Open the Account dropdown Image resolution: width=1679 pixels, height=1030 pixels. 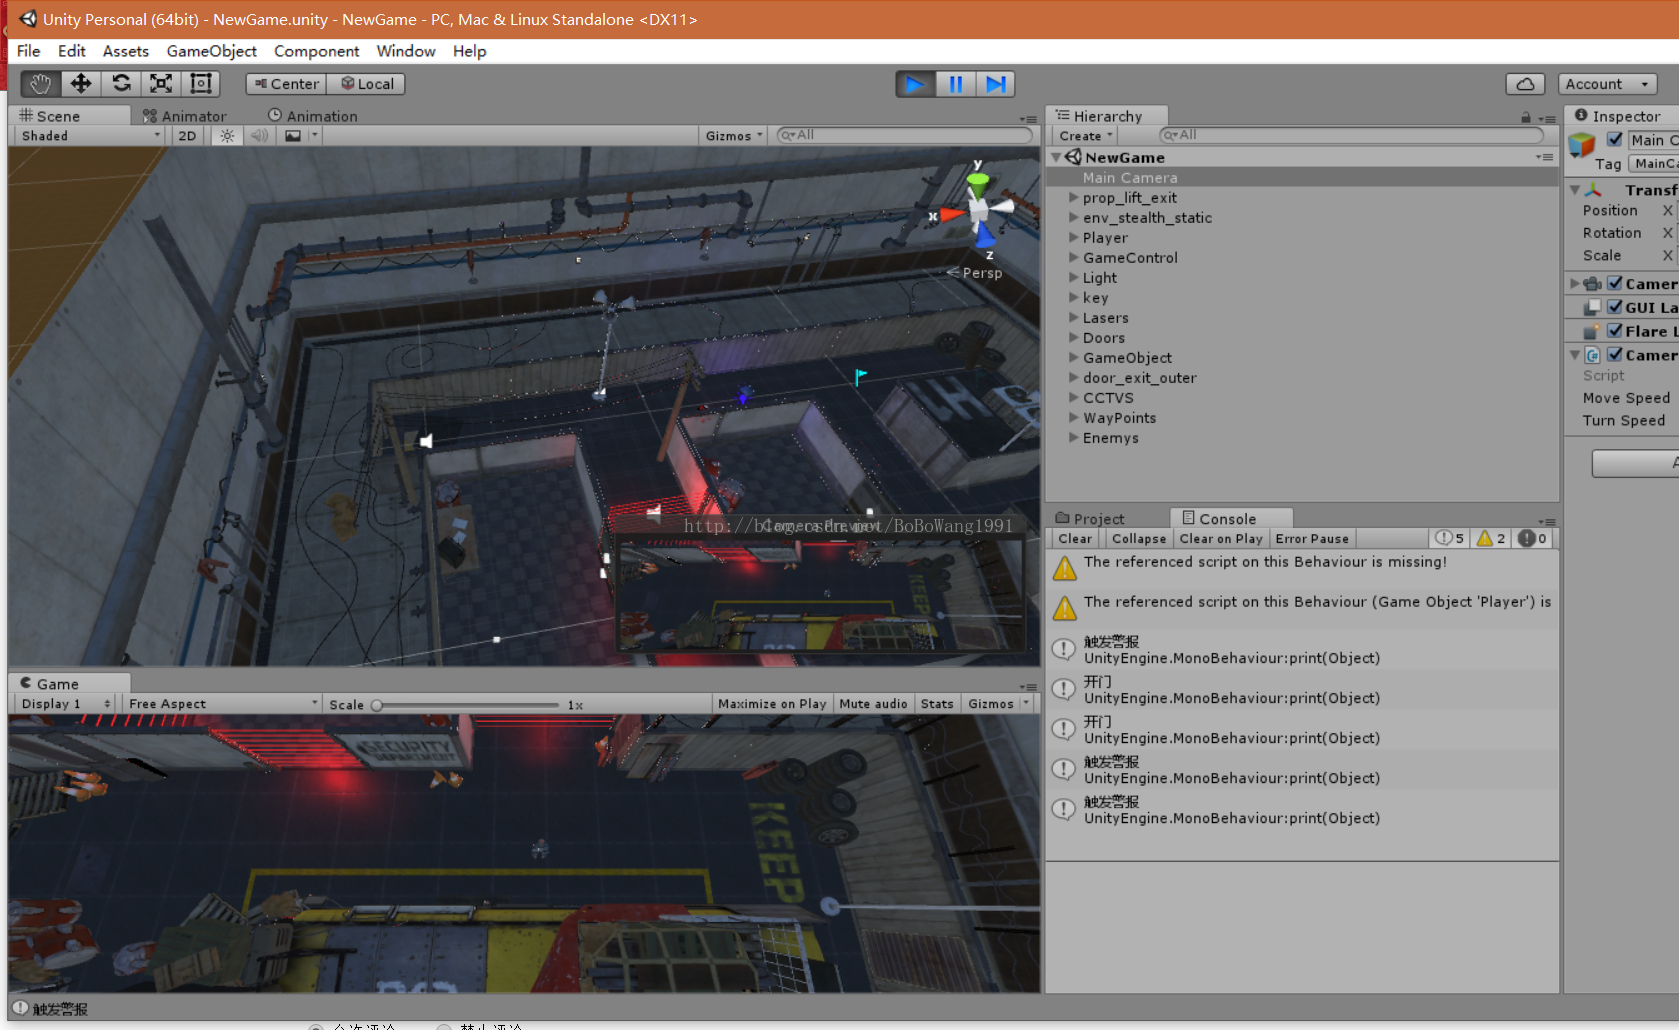tap(1607, 84)
